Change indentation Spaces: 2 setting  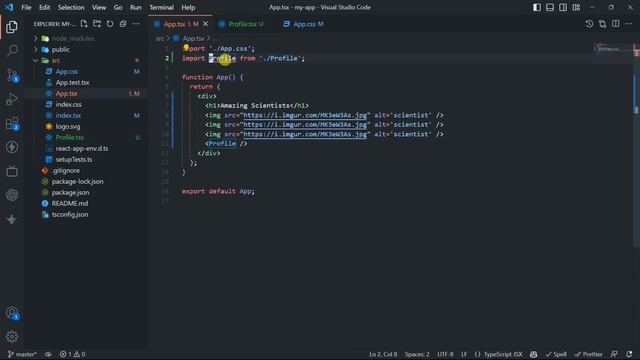pyautogui.click(x=417, y=354)
